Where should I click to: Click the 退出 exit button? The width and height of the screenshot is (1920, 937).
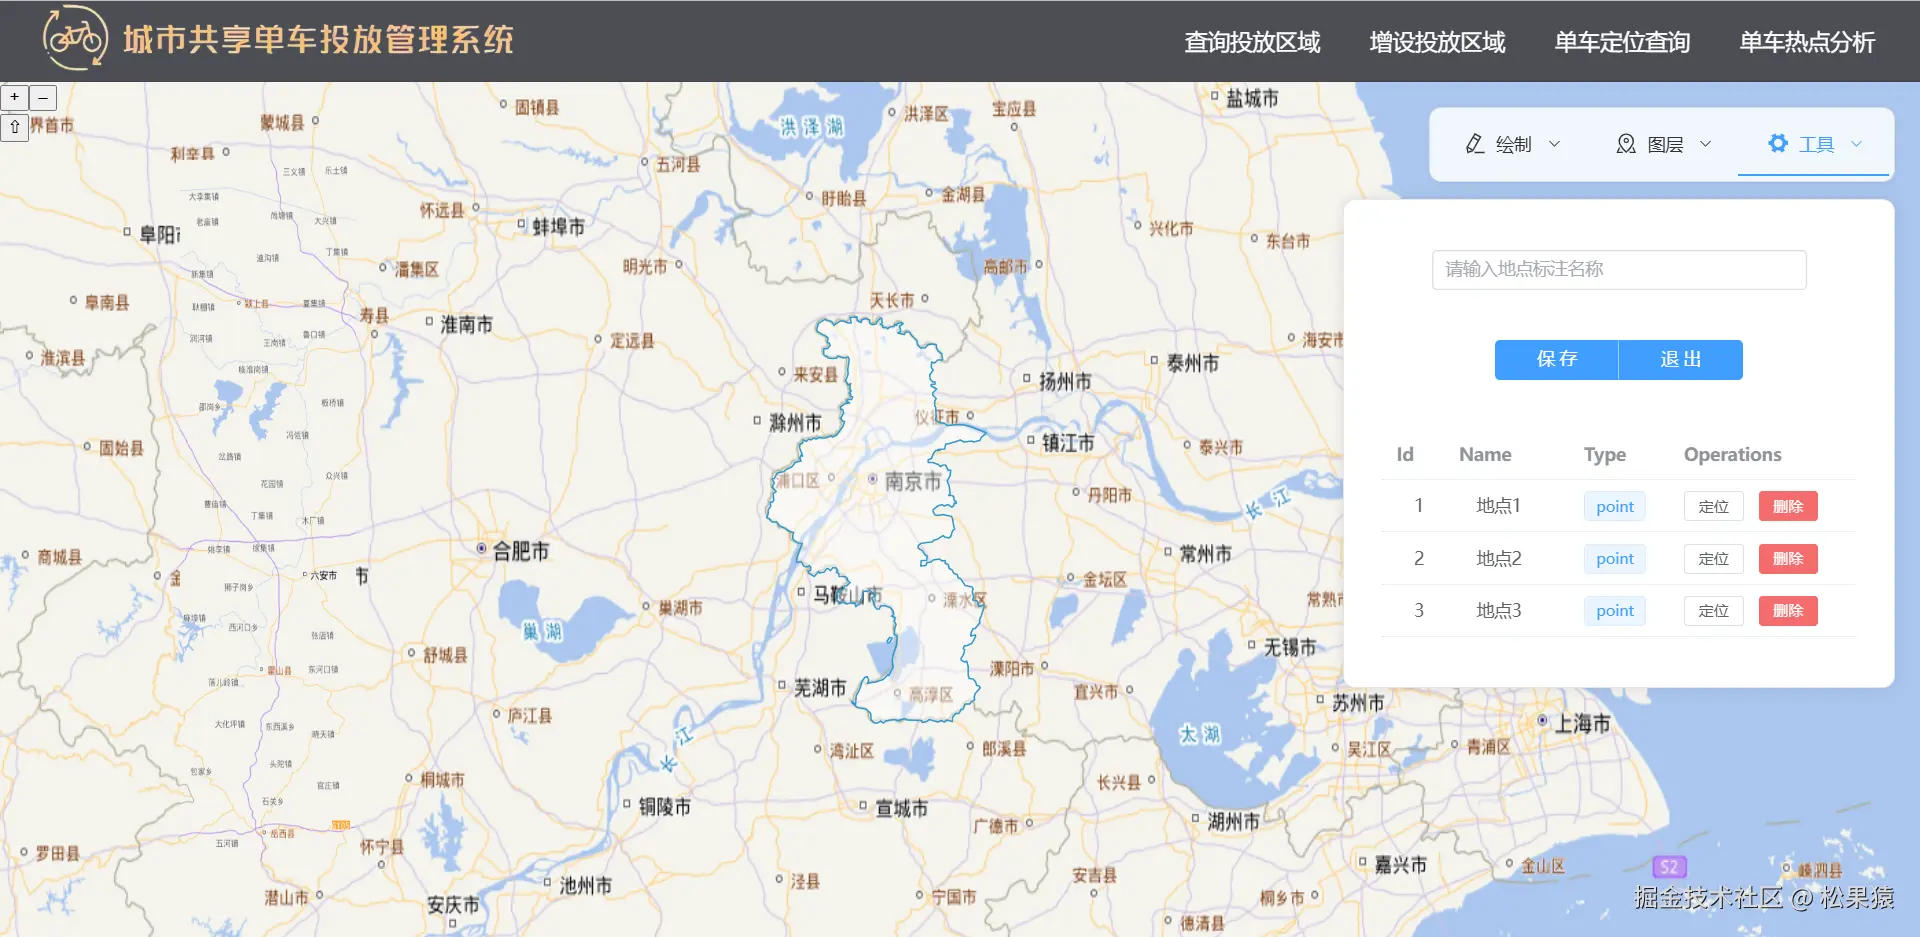click(1680, 359)
